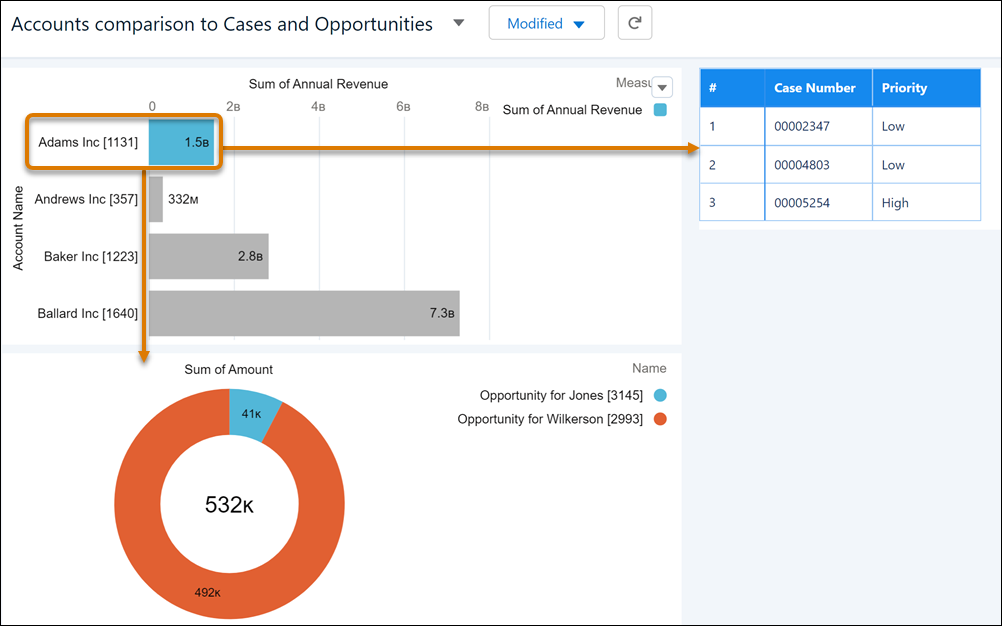Viewport: 1002px width, 626px height.
Task: Click the Adams Inc [1131] axis label
Action: (88, 142)
